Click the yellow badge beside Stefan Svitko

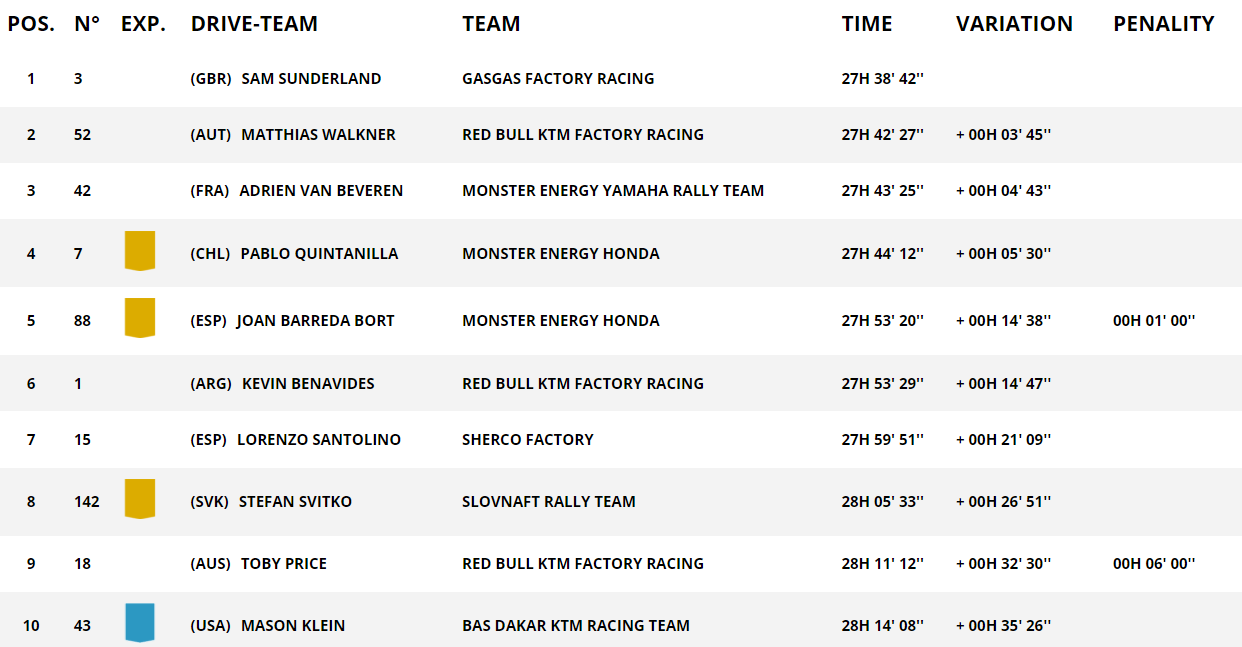point(140,498)
